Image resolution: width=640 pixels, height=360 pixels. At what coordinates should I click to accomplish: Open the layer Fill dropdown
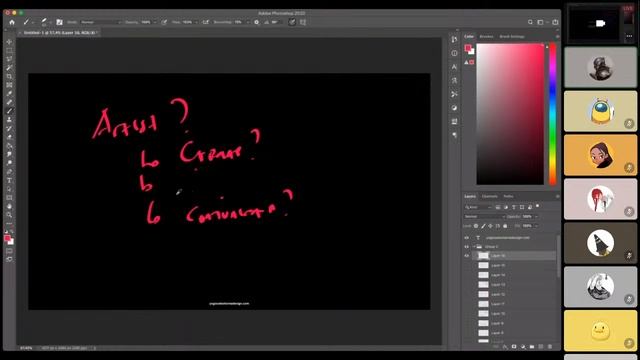coord(536,226)
